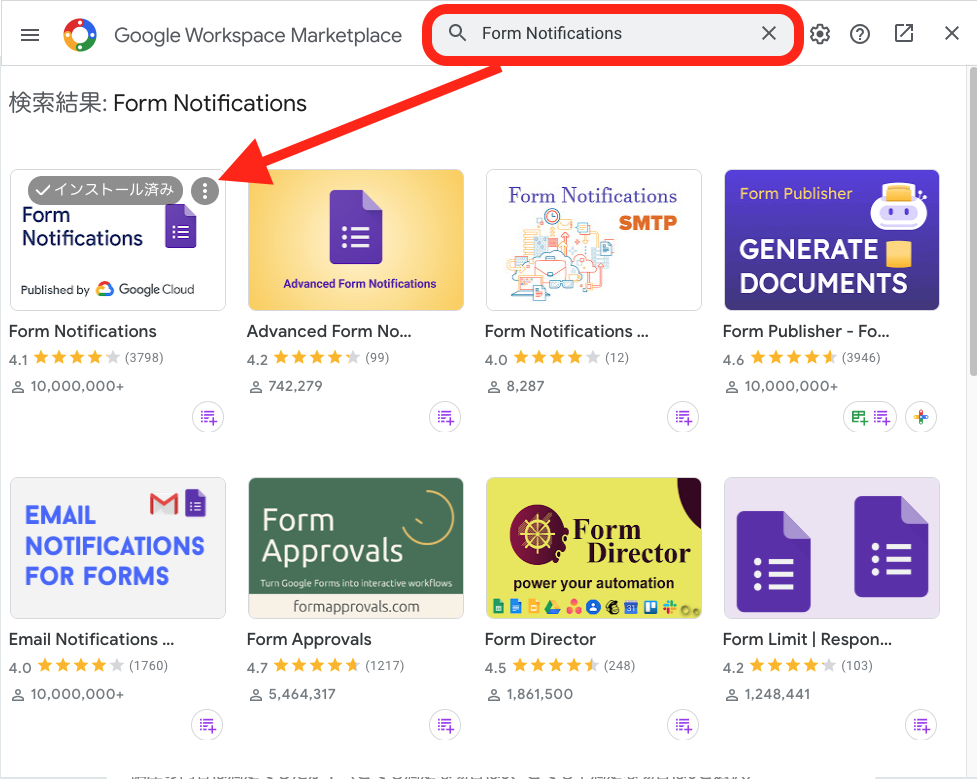Open three-dot options on installed Form Notifications
This screenshot has height=779, width=977.
tap(205, 191)
